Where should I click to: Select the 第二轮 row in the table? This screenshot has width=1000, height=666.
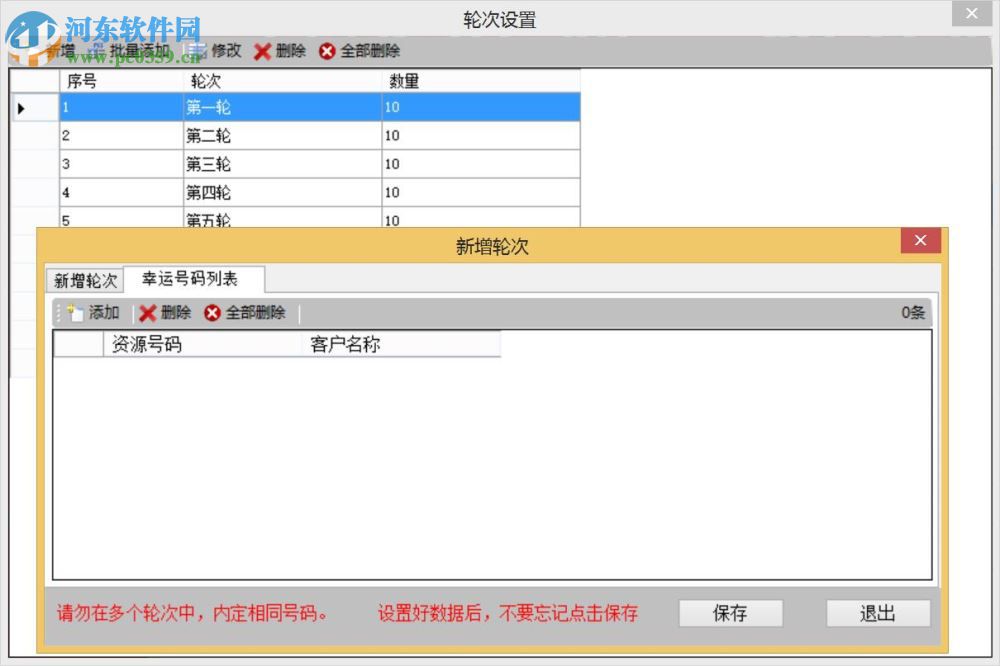click(x=208, y=136)
